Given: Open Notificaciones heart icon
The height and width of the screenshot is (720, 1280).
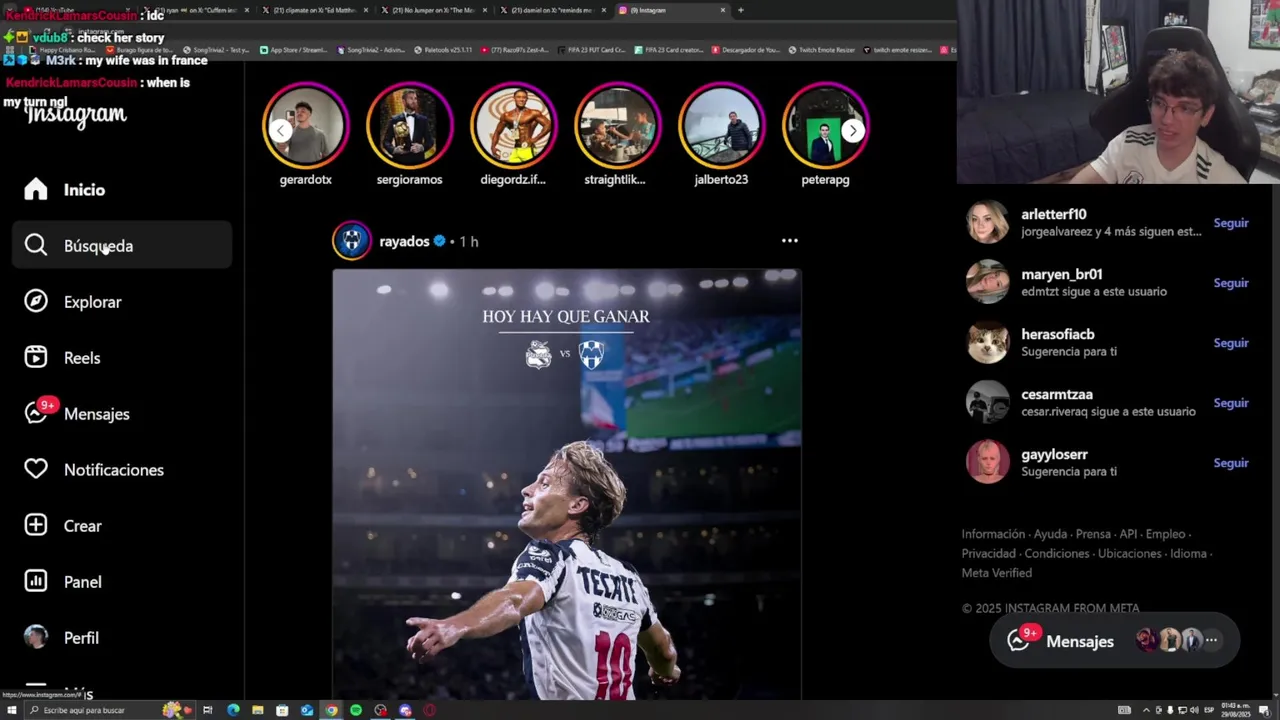Looking at the screenshot, I should pos(36,470).
